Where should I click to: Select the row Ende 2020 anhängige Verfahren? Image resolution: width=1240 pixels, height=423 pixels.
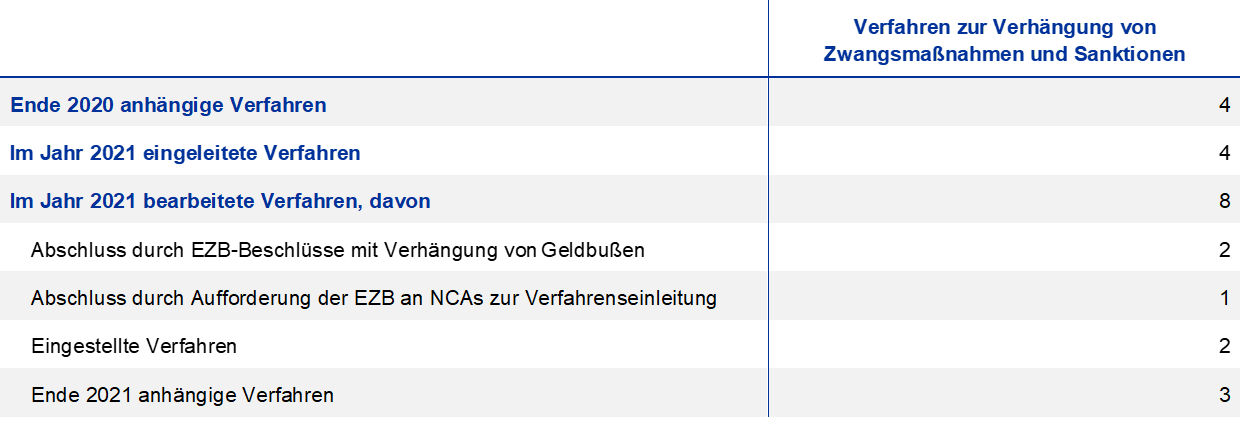[x=620, y=103]
